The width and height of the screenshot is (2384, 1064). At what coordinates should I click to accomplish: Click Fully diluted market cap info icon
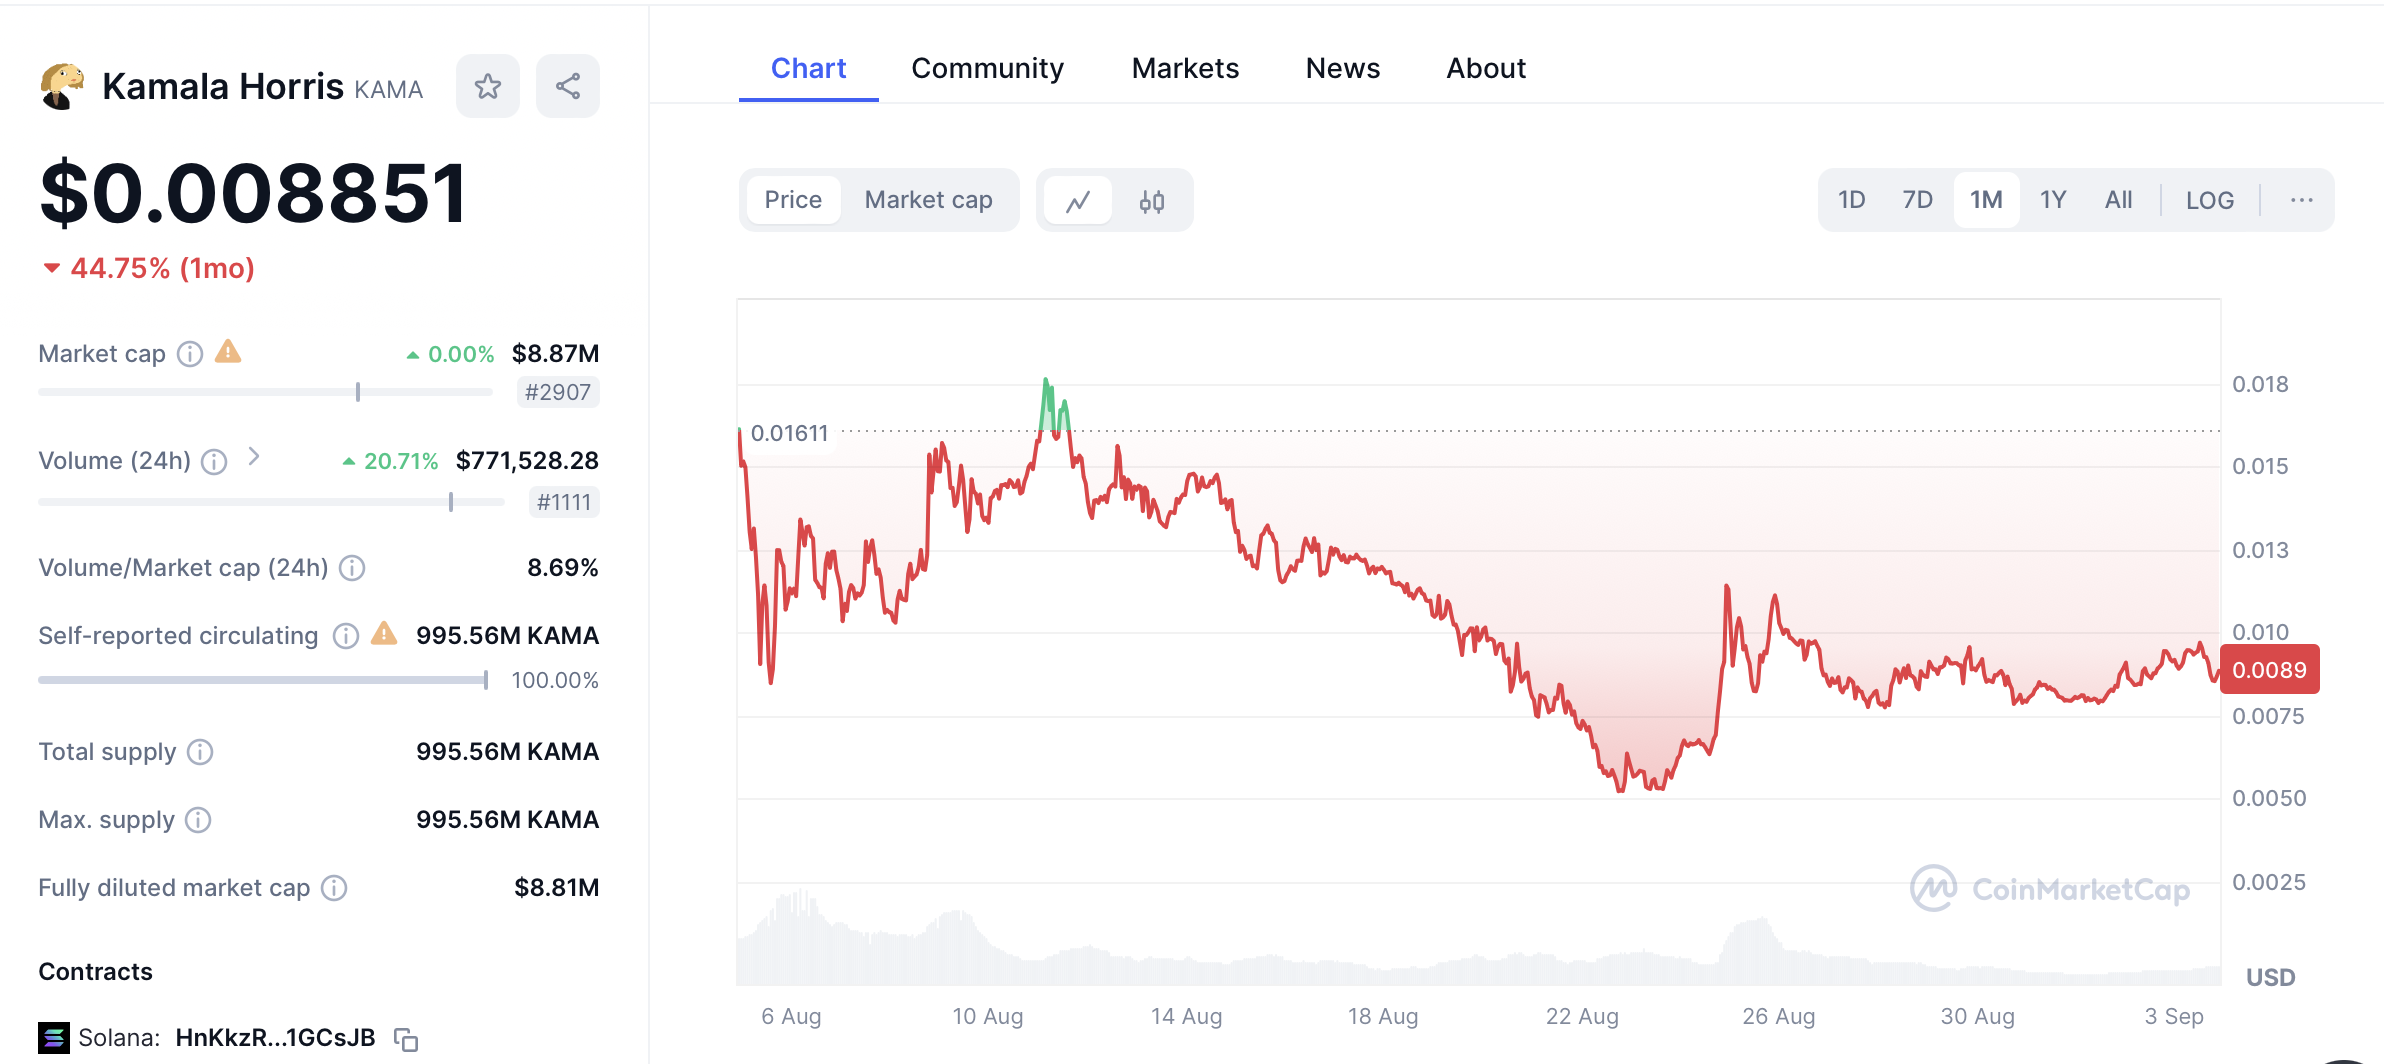[x=334, y=888]
